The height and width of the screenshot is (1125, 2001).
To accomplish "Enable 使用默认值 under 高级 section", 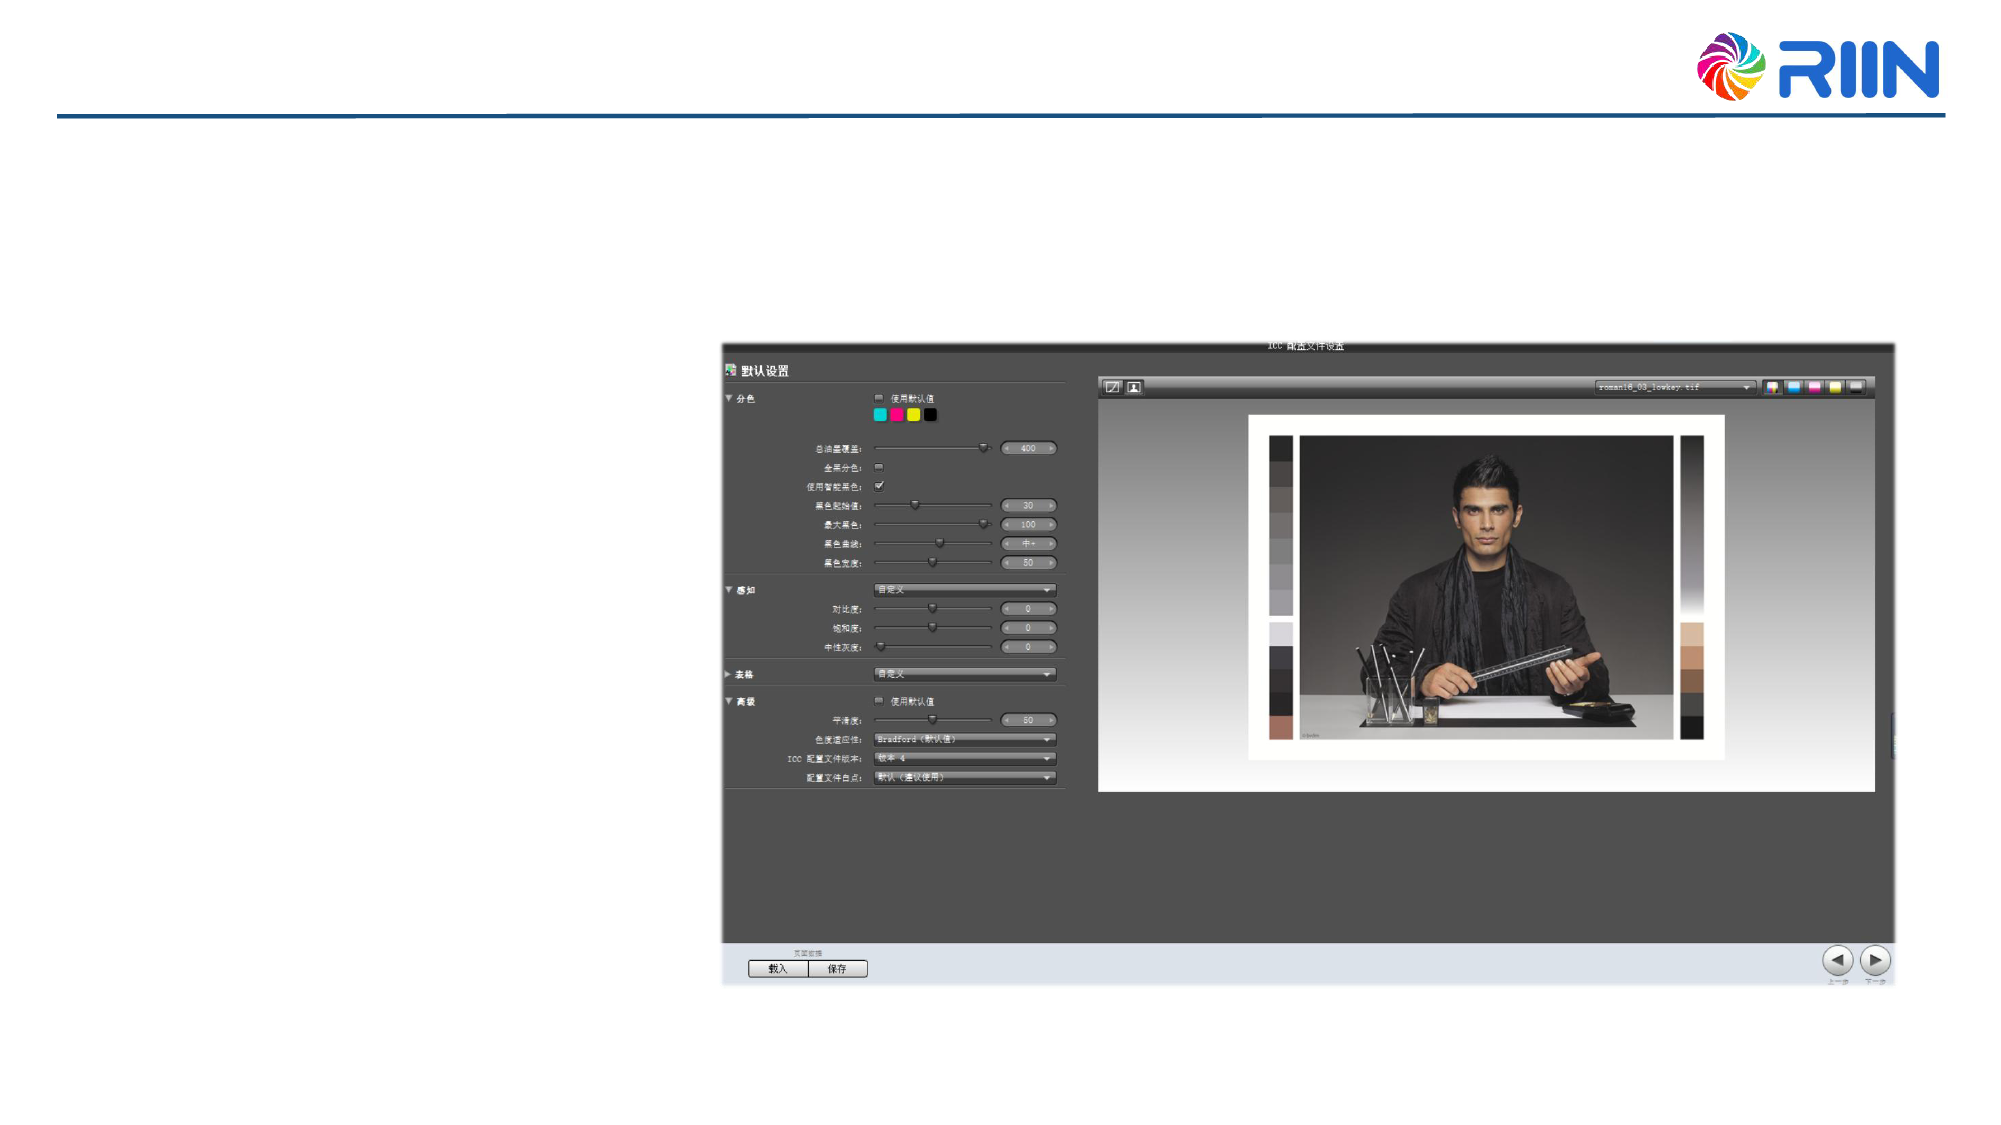I will 879,701.
